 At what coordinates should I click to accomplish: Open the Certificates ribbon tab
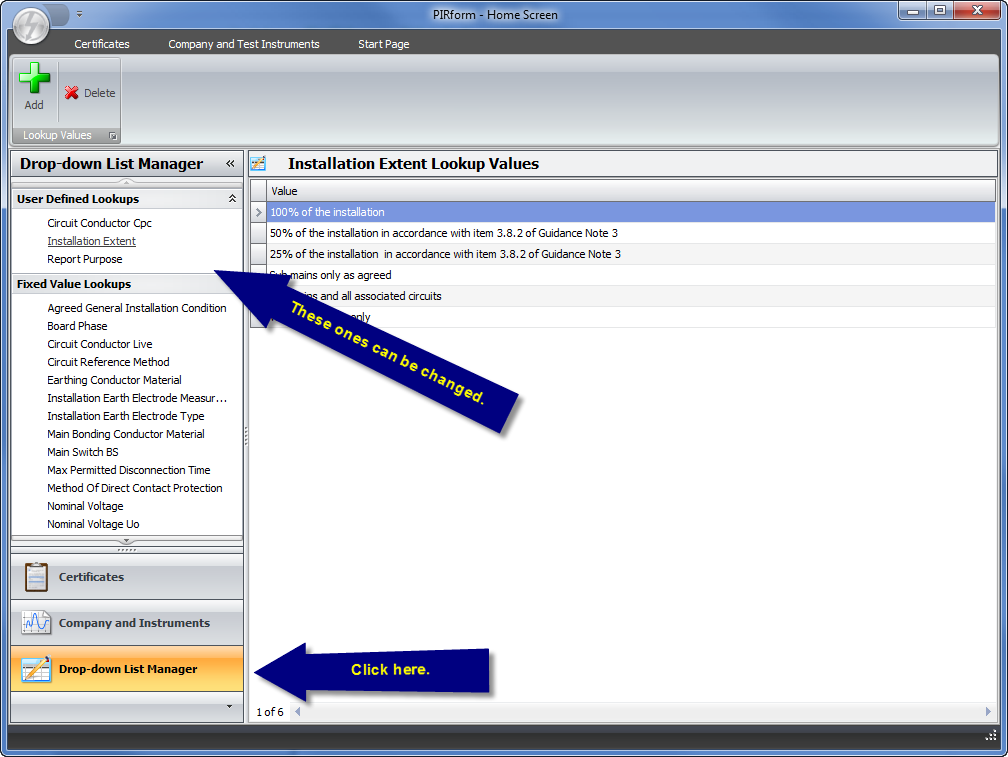[x=102, y=44]
